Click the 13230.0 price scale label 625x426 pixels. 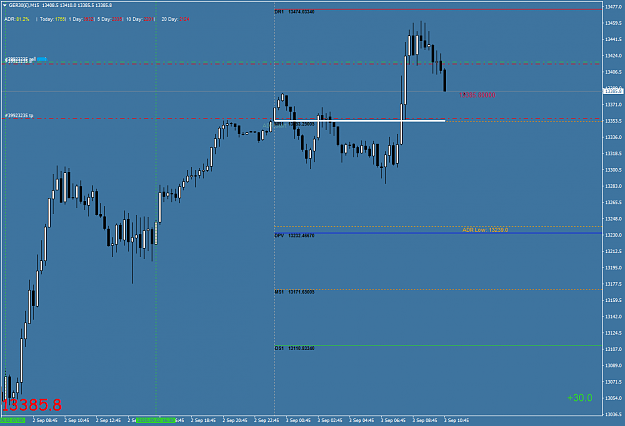(613, 235)
